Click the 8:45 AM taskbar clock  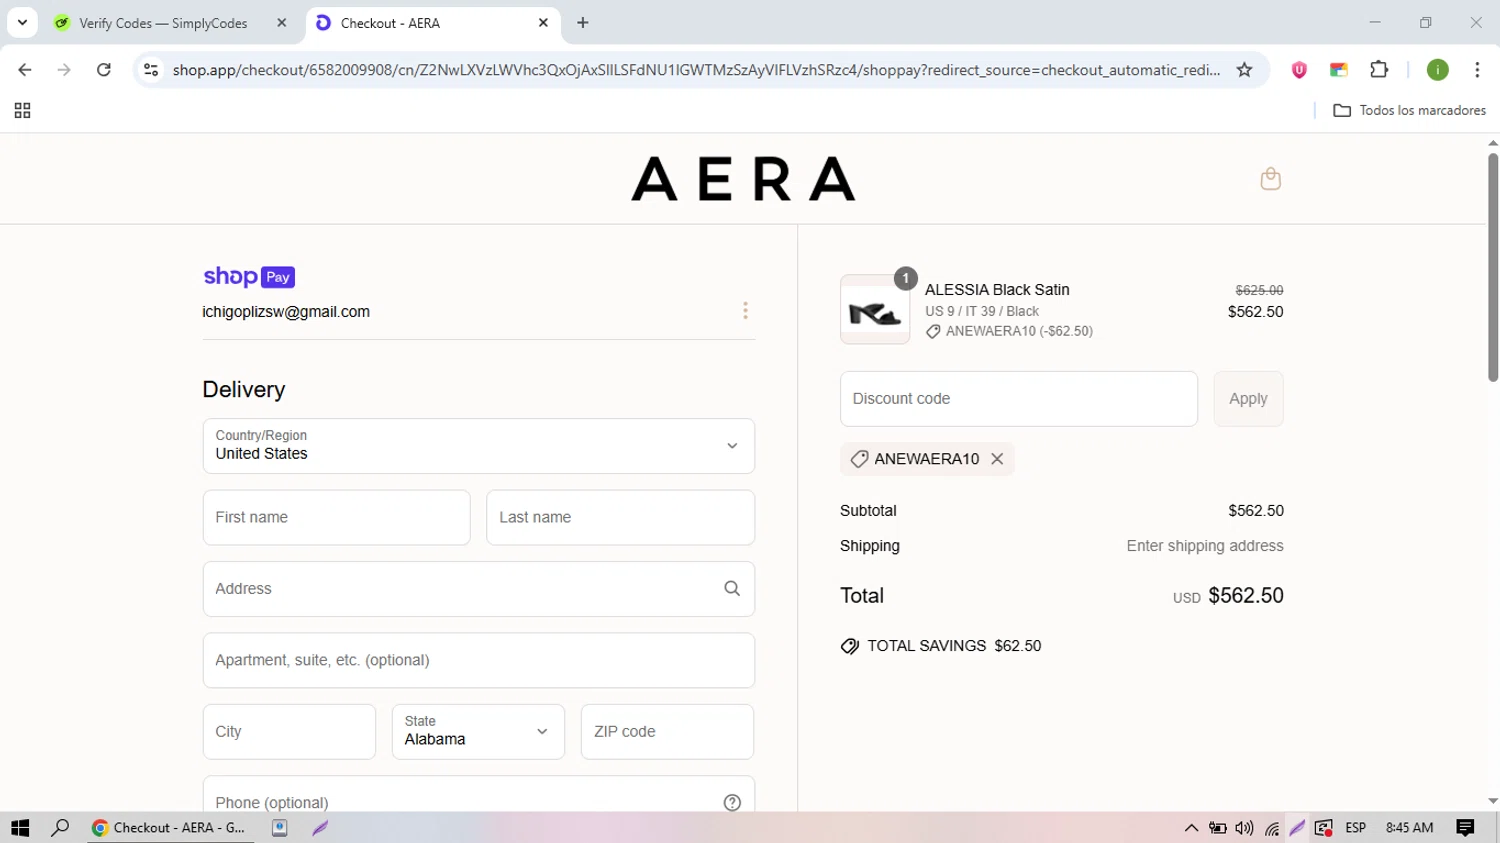click(1409, 828)
